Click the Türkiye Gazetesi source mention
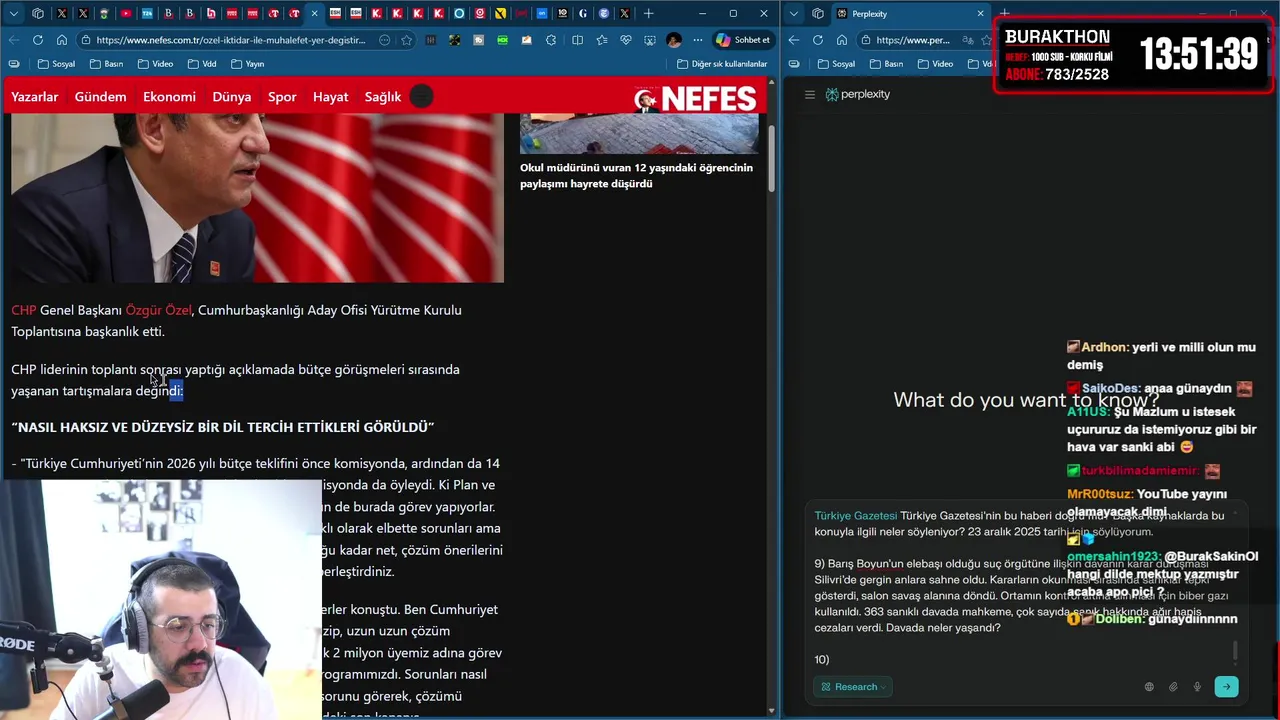This screenshot has width=1280, height=720. pyautogui.click(x=855, y=516)
